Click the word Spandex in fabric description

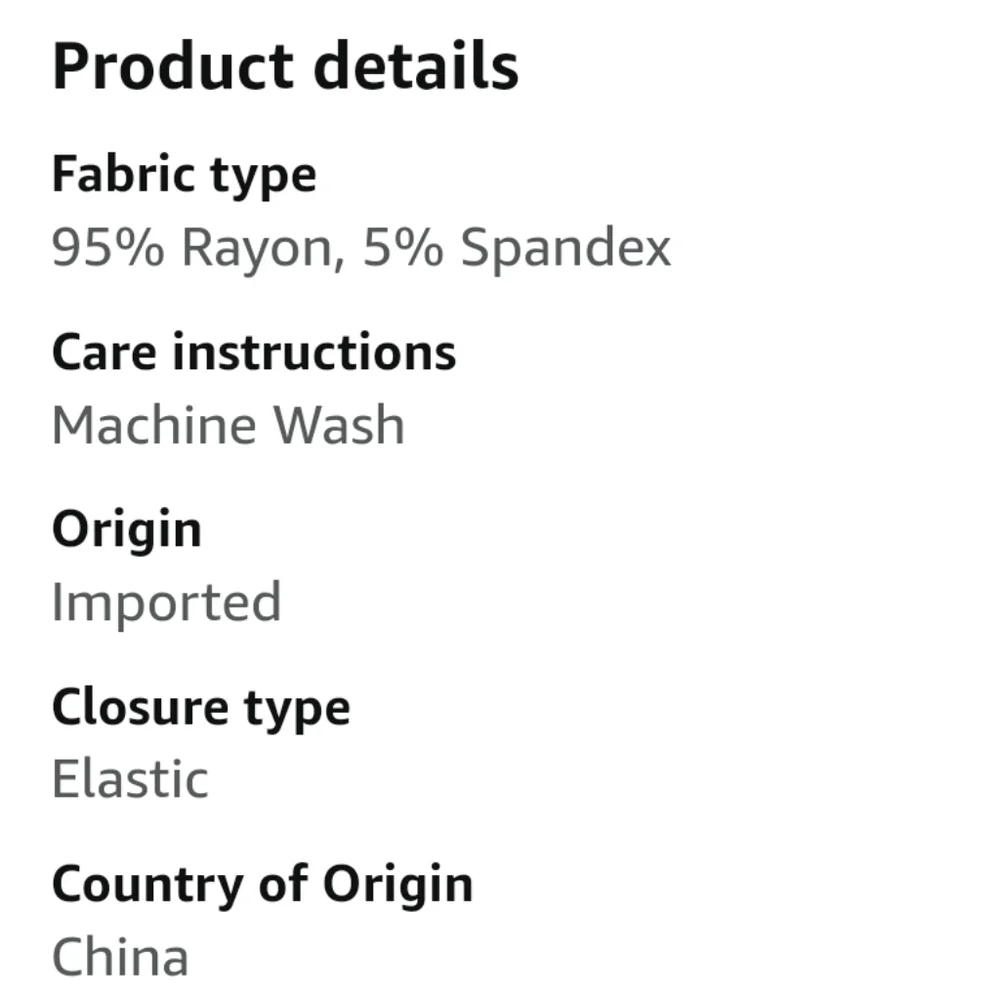click(566, 249)
